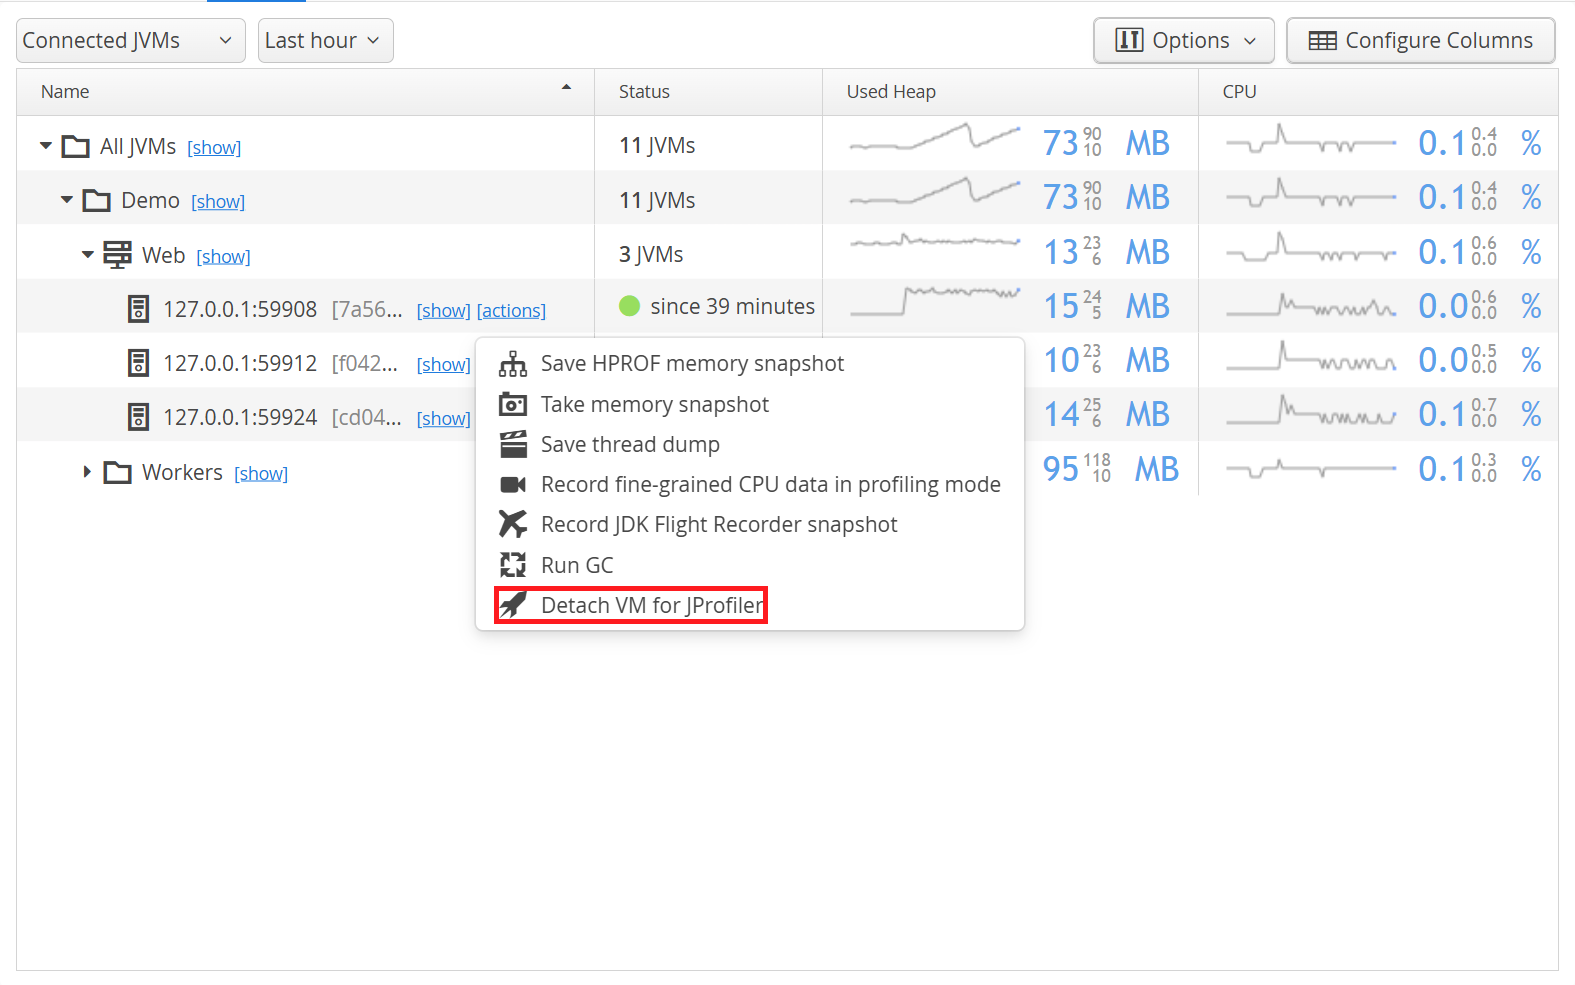Click the camera icon for Take memory snapshot
Screen dimensions: 1575x985
point(513,404)
